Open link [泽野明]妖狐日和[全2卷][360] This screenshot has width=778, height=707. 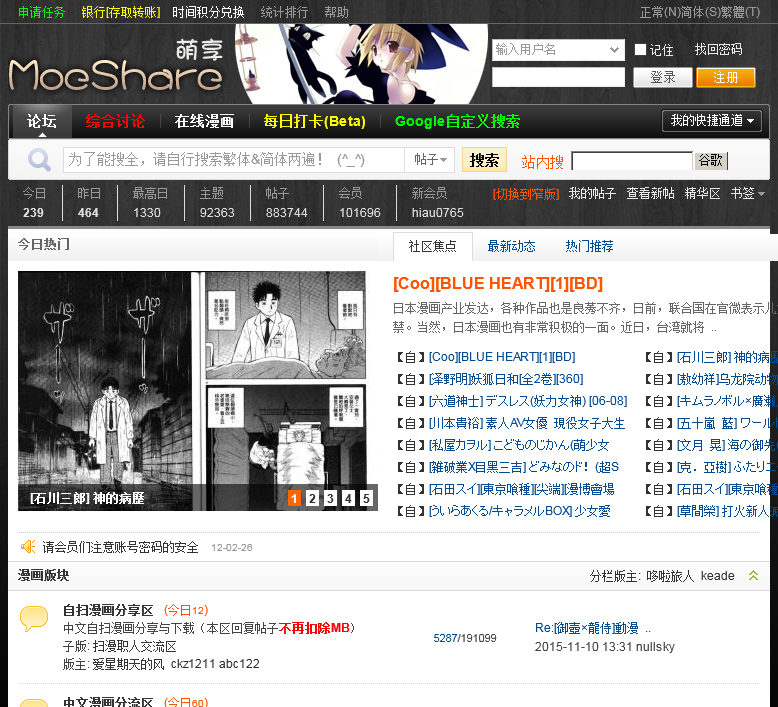click(x=506, y=379)
